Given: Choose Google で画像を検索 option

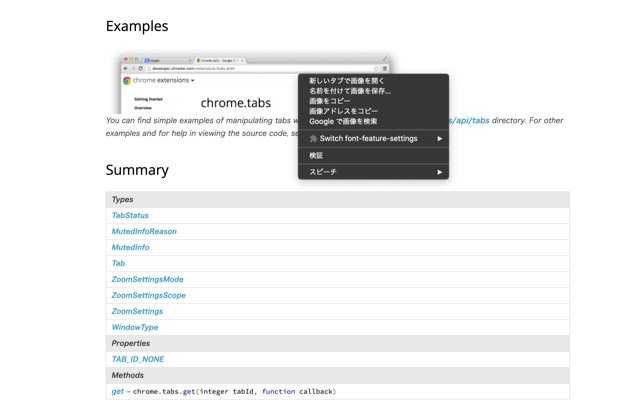Looking at the screenshot, I should (x=343, y=121).
